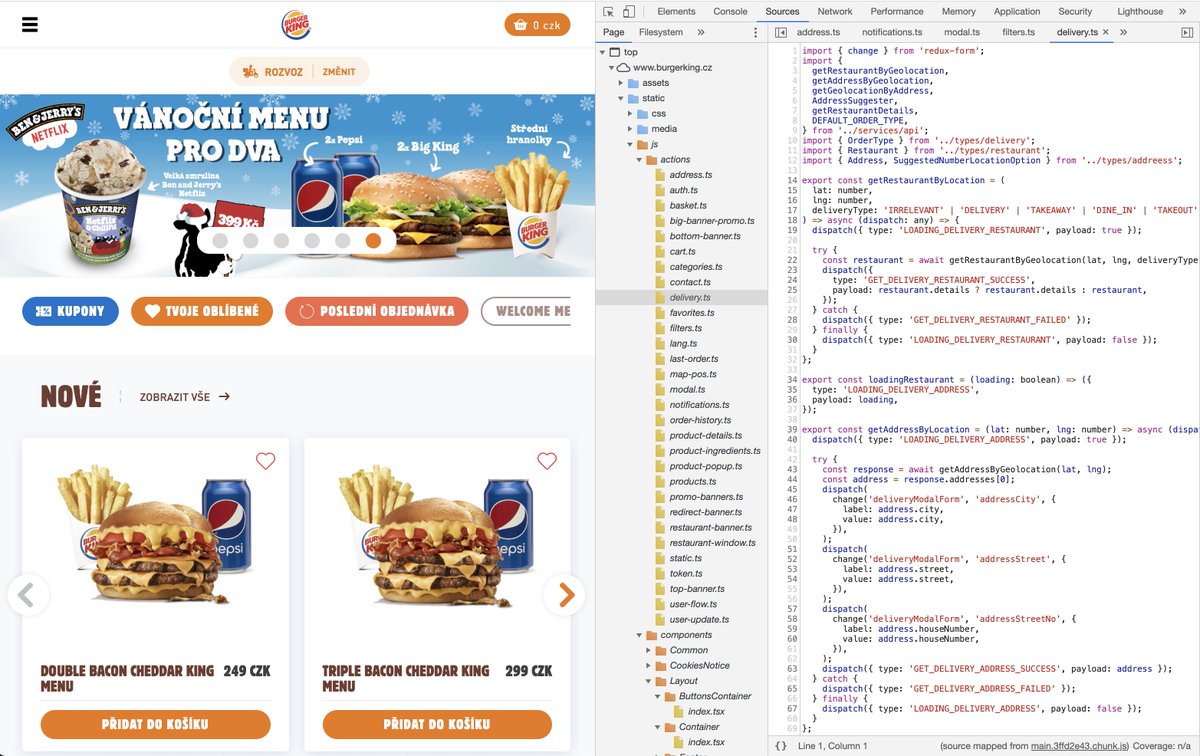Click ZOBRAZIT VŠE link
The width and height of the screenshot is (1200, 756).
[x=185, y=397]
